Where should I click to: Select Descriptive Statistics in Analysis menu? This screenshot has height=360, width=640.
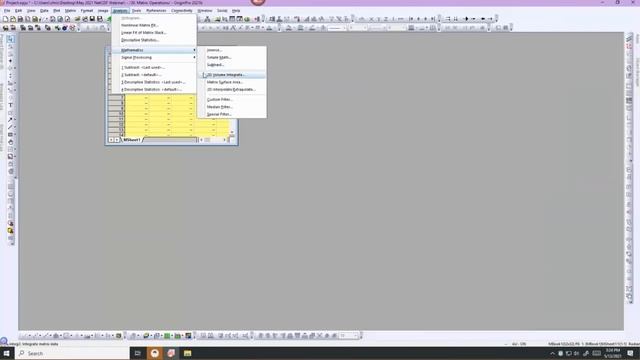(154, 40)
